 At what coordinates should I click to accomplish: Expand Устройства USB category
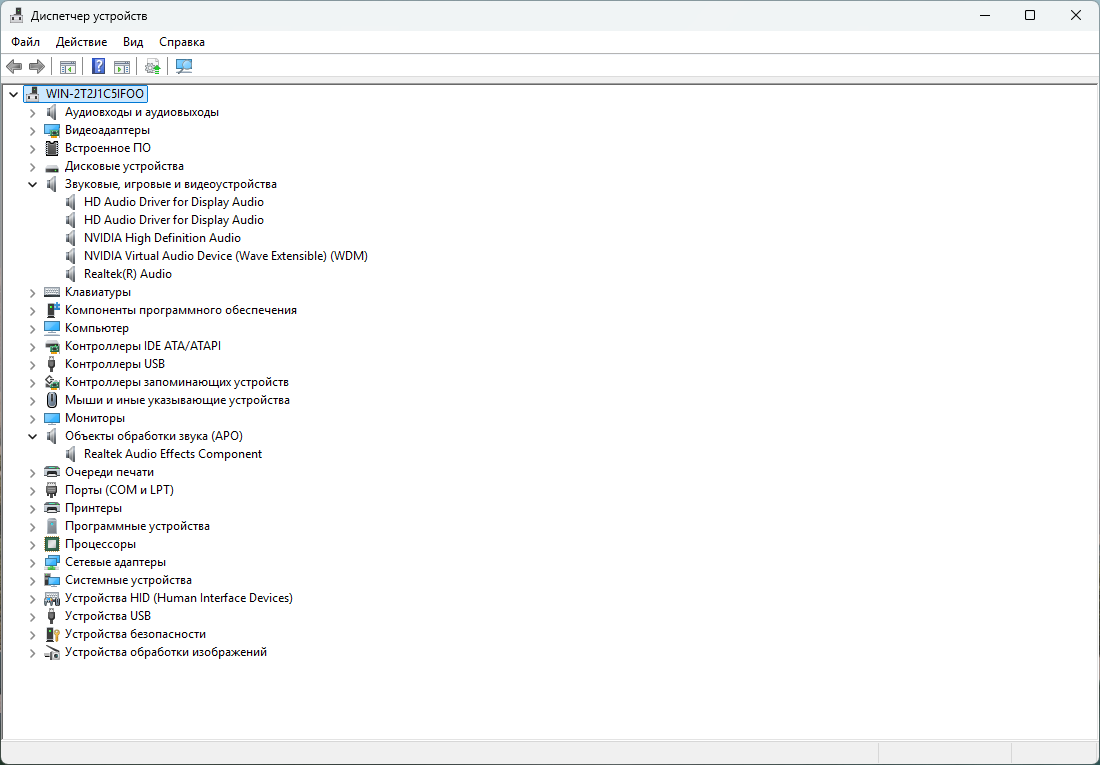(x=32, y=616)
